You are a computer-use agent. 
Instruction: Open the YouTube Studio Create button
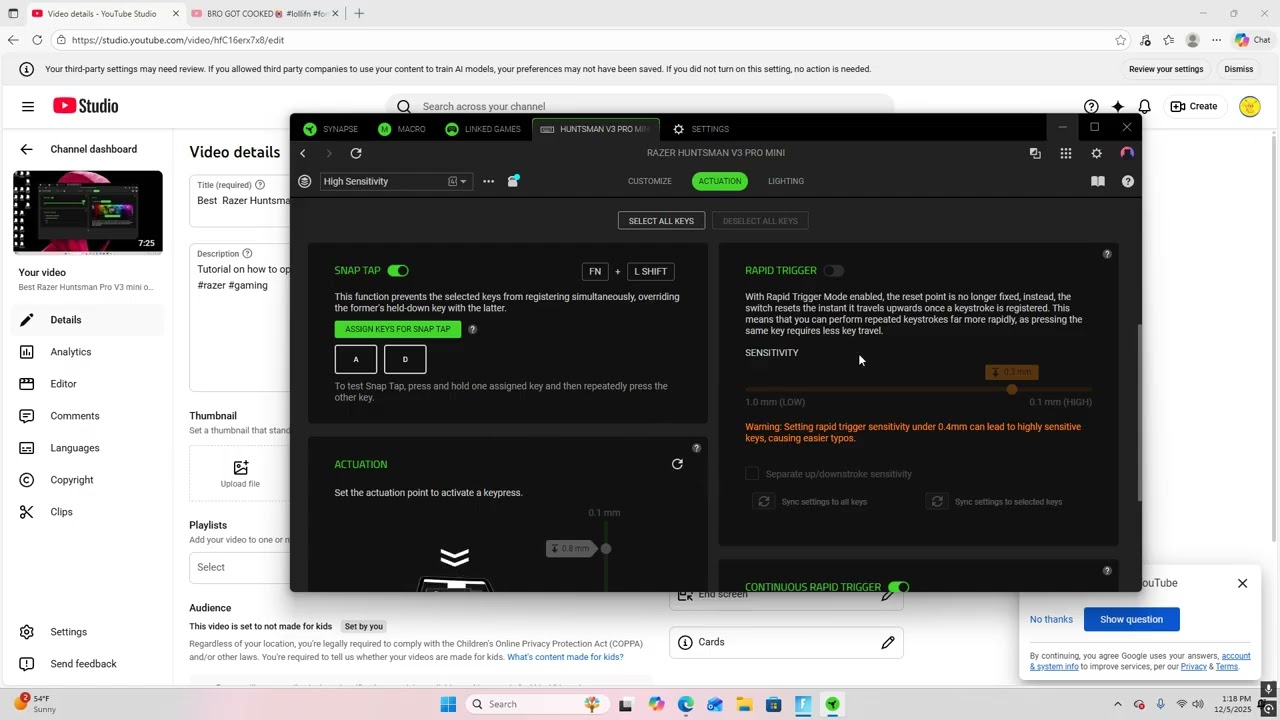(1194, 106)
